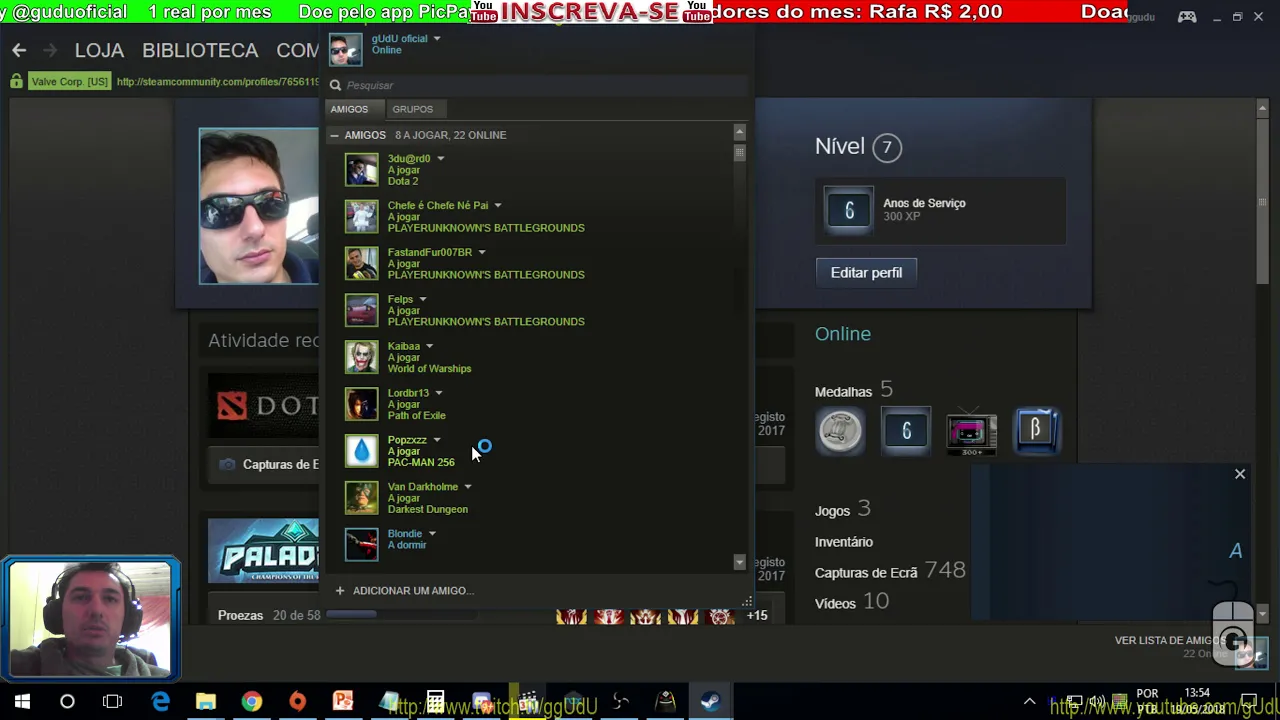1280x720 pixels.
Task: Click ADICIONAR UM AMIGO
Action: (413, 590)
